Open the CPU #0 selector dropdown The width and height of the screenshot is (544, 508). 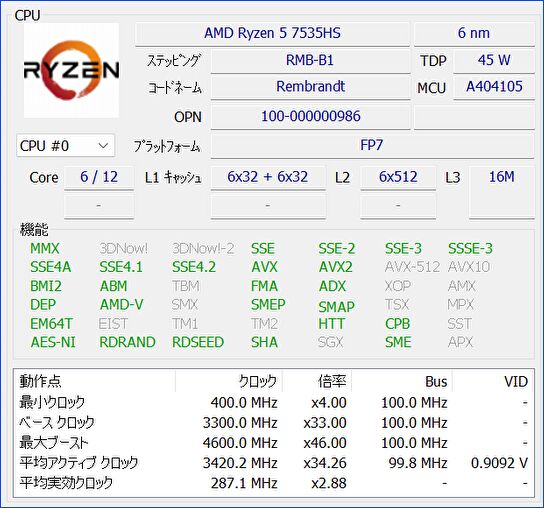[x=66, y=146]
